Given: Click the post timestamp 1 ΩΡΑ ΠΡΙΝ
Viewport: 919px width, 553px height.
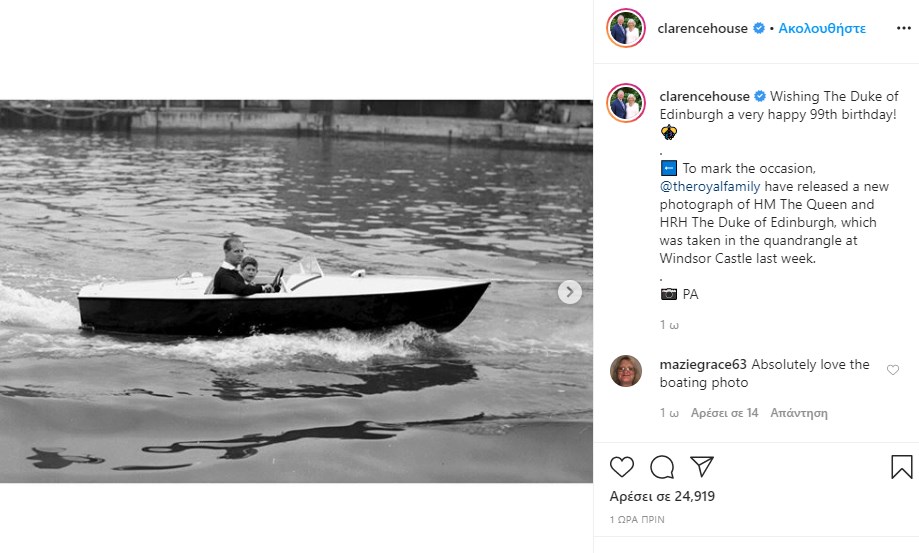Looking at the screenshot, I should tap(637, 520).
